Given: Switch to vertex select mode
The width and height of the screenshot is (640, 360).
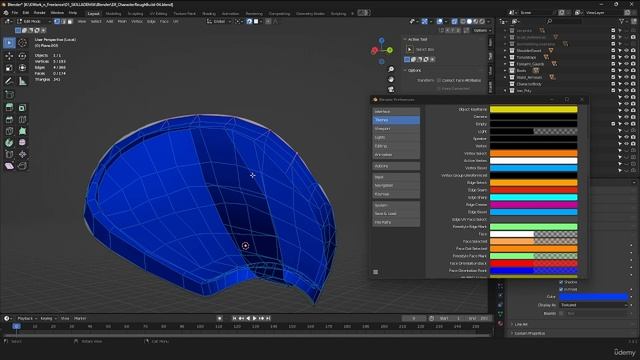Looking at the screenshot, I should click(x=57, y=21).
